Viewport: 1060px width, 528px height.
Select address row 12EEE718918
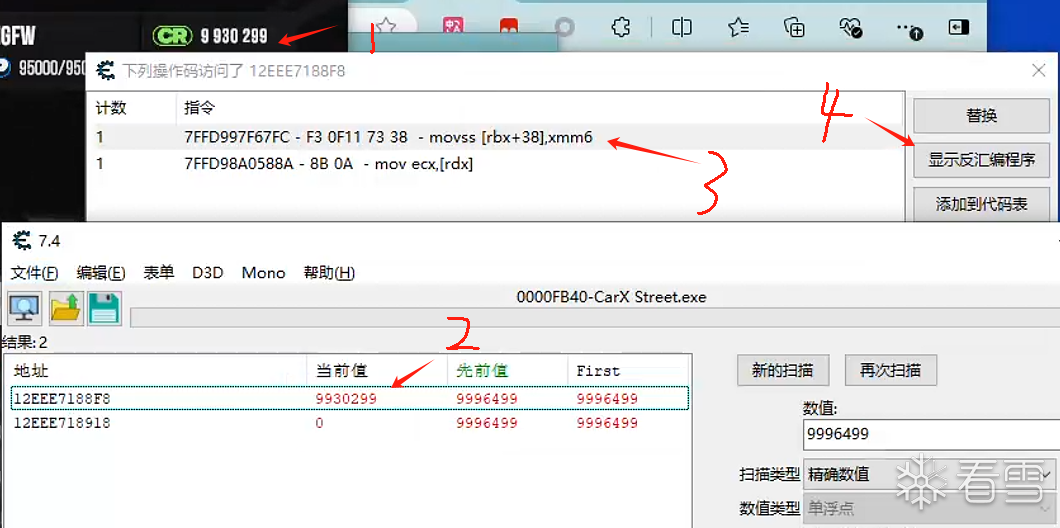[x=350, y=423]
